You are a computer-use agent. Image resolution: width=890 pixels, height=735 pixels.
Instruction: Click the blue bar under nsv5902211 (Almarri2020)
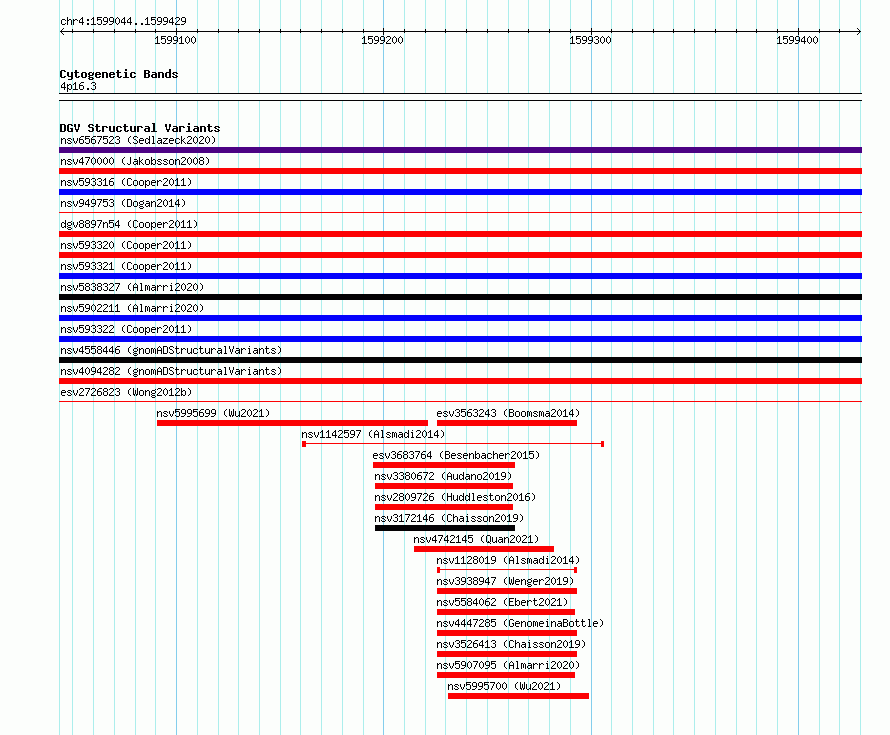460,318
